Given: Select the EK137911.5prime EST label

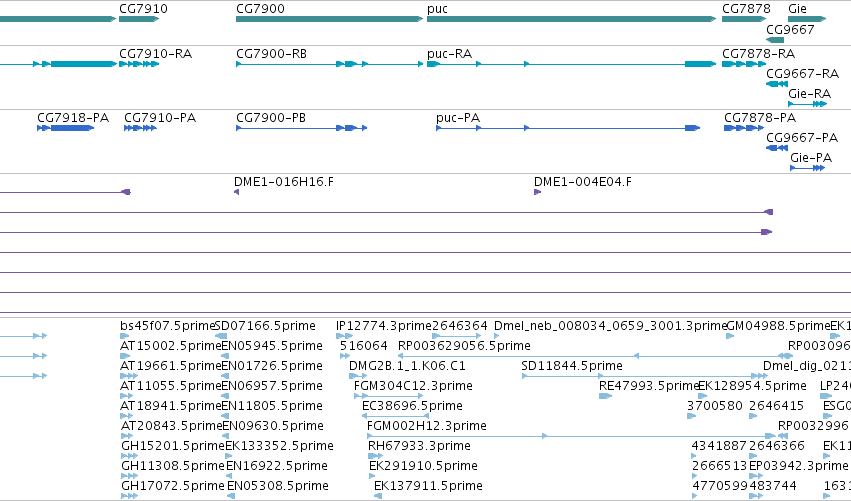Looking at the screenshot, I should [x=428, y=486].
